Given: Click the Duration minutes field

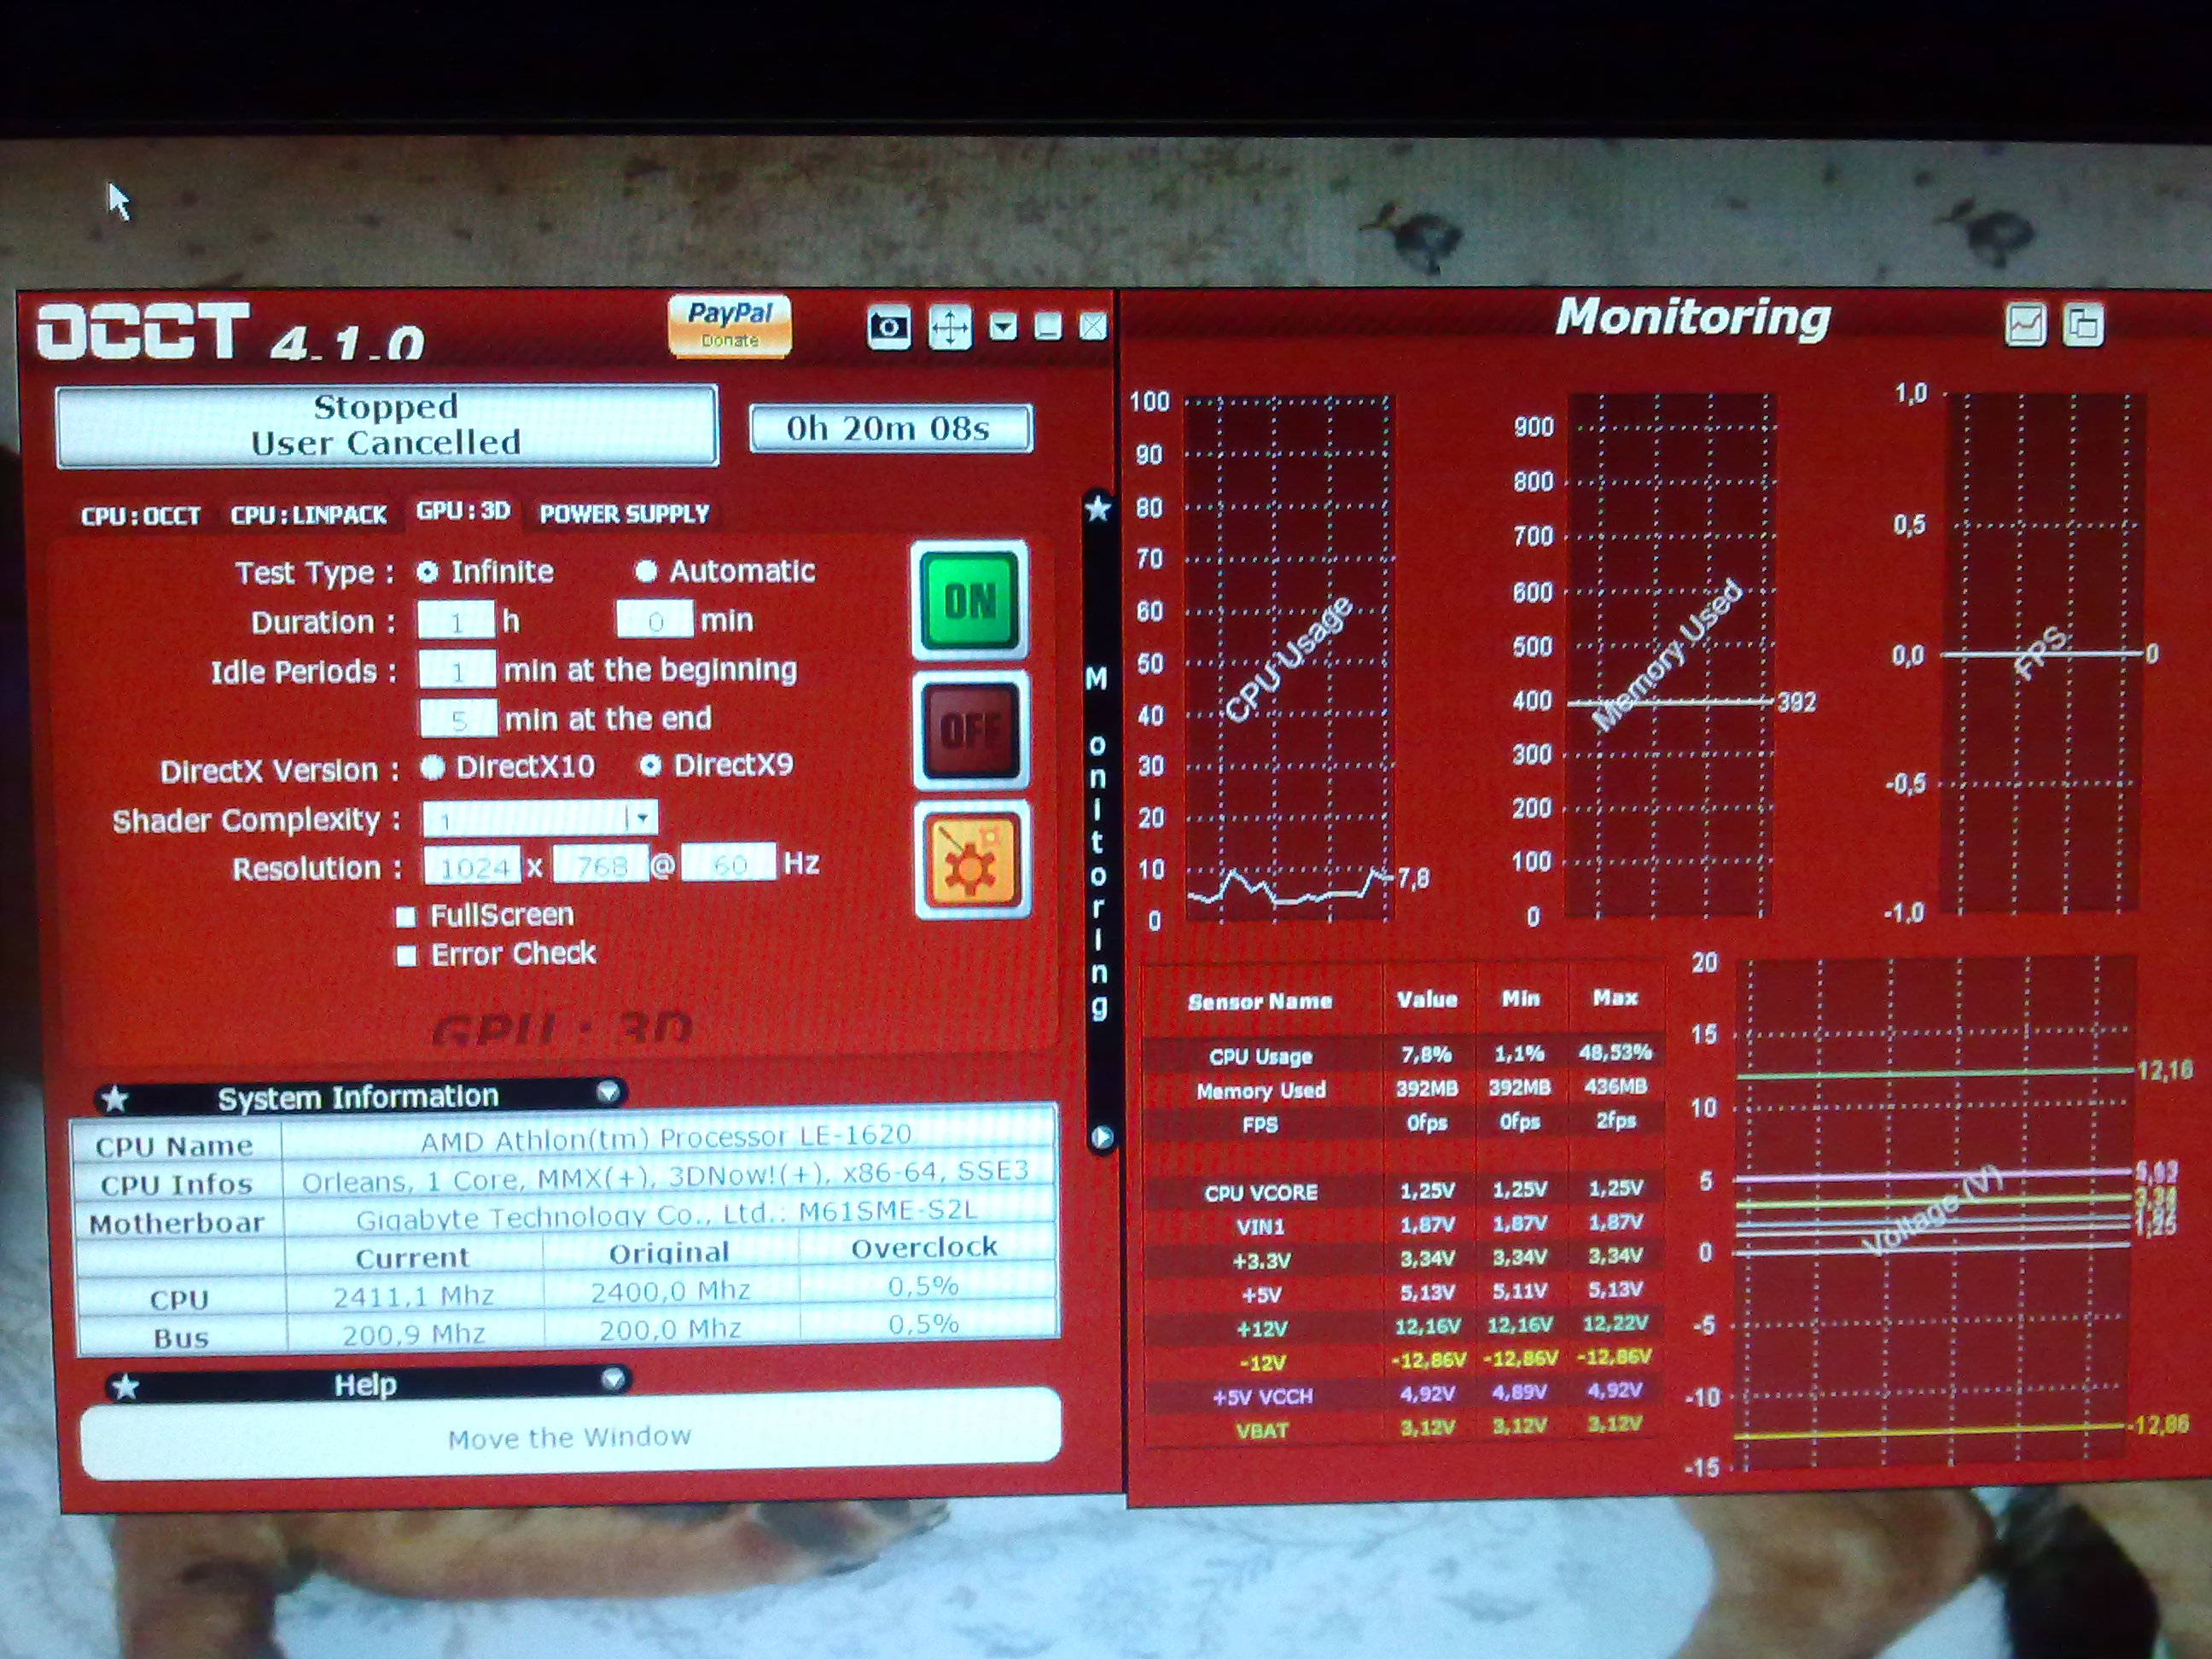Looking at the screenshot, I should (654, 620).
